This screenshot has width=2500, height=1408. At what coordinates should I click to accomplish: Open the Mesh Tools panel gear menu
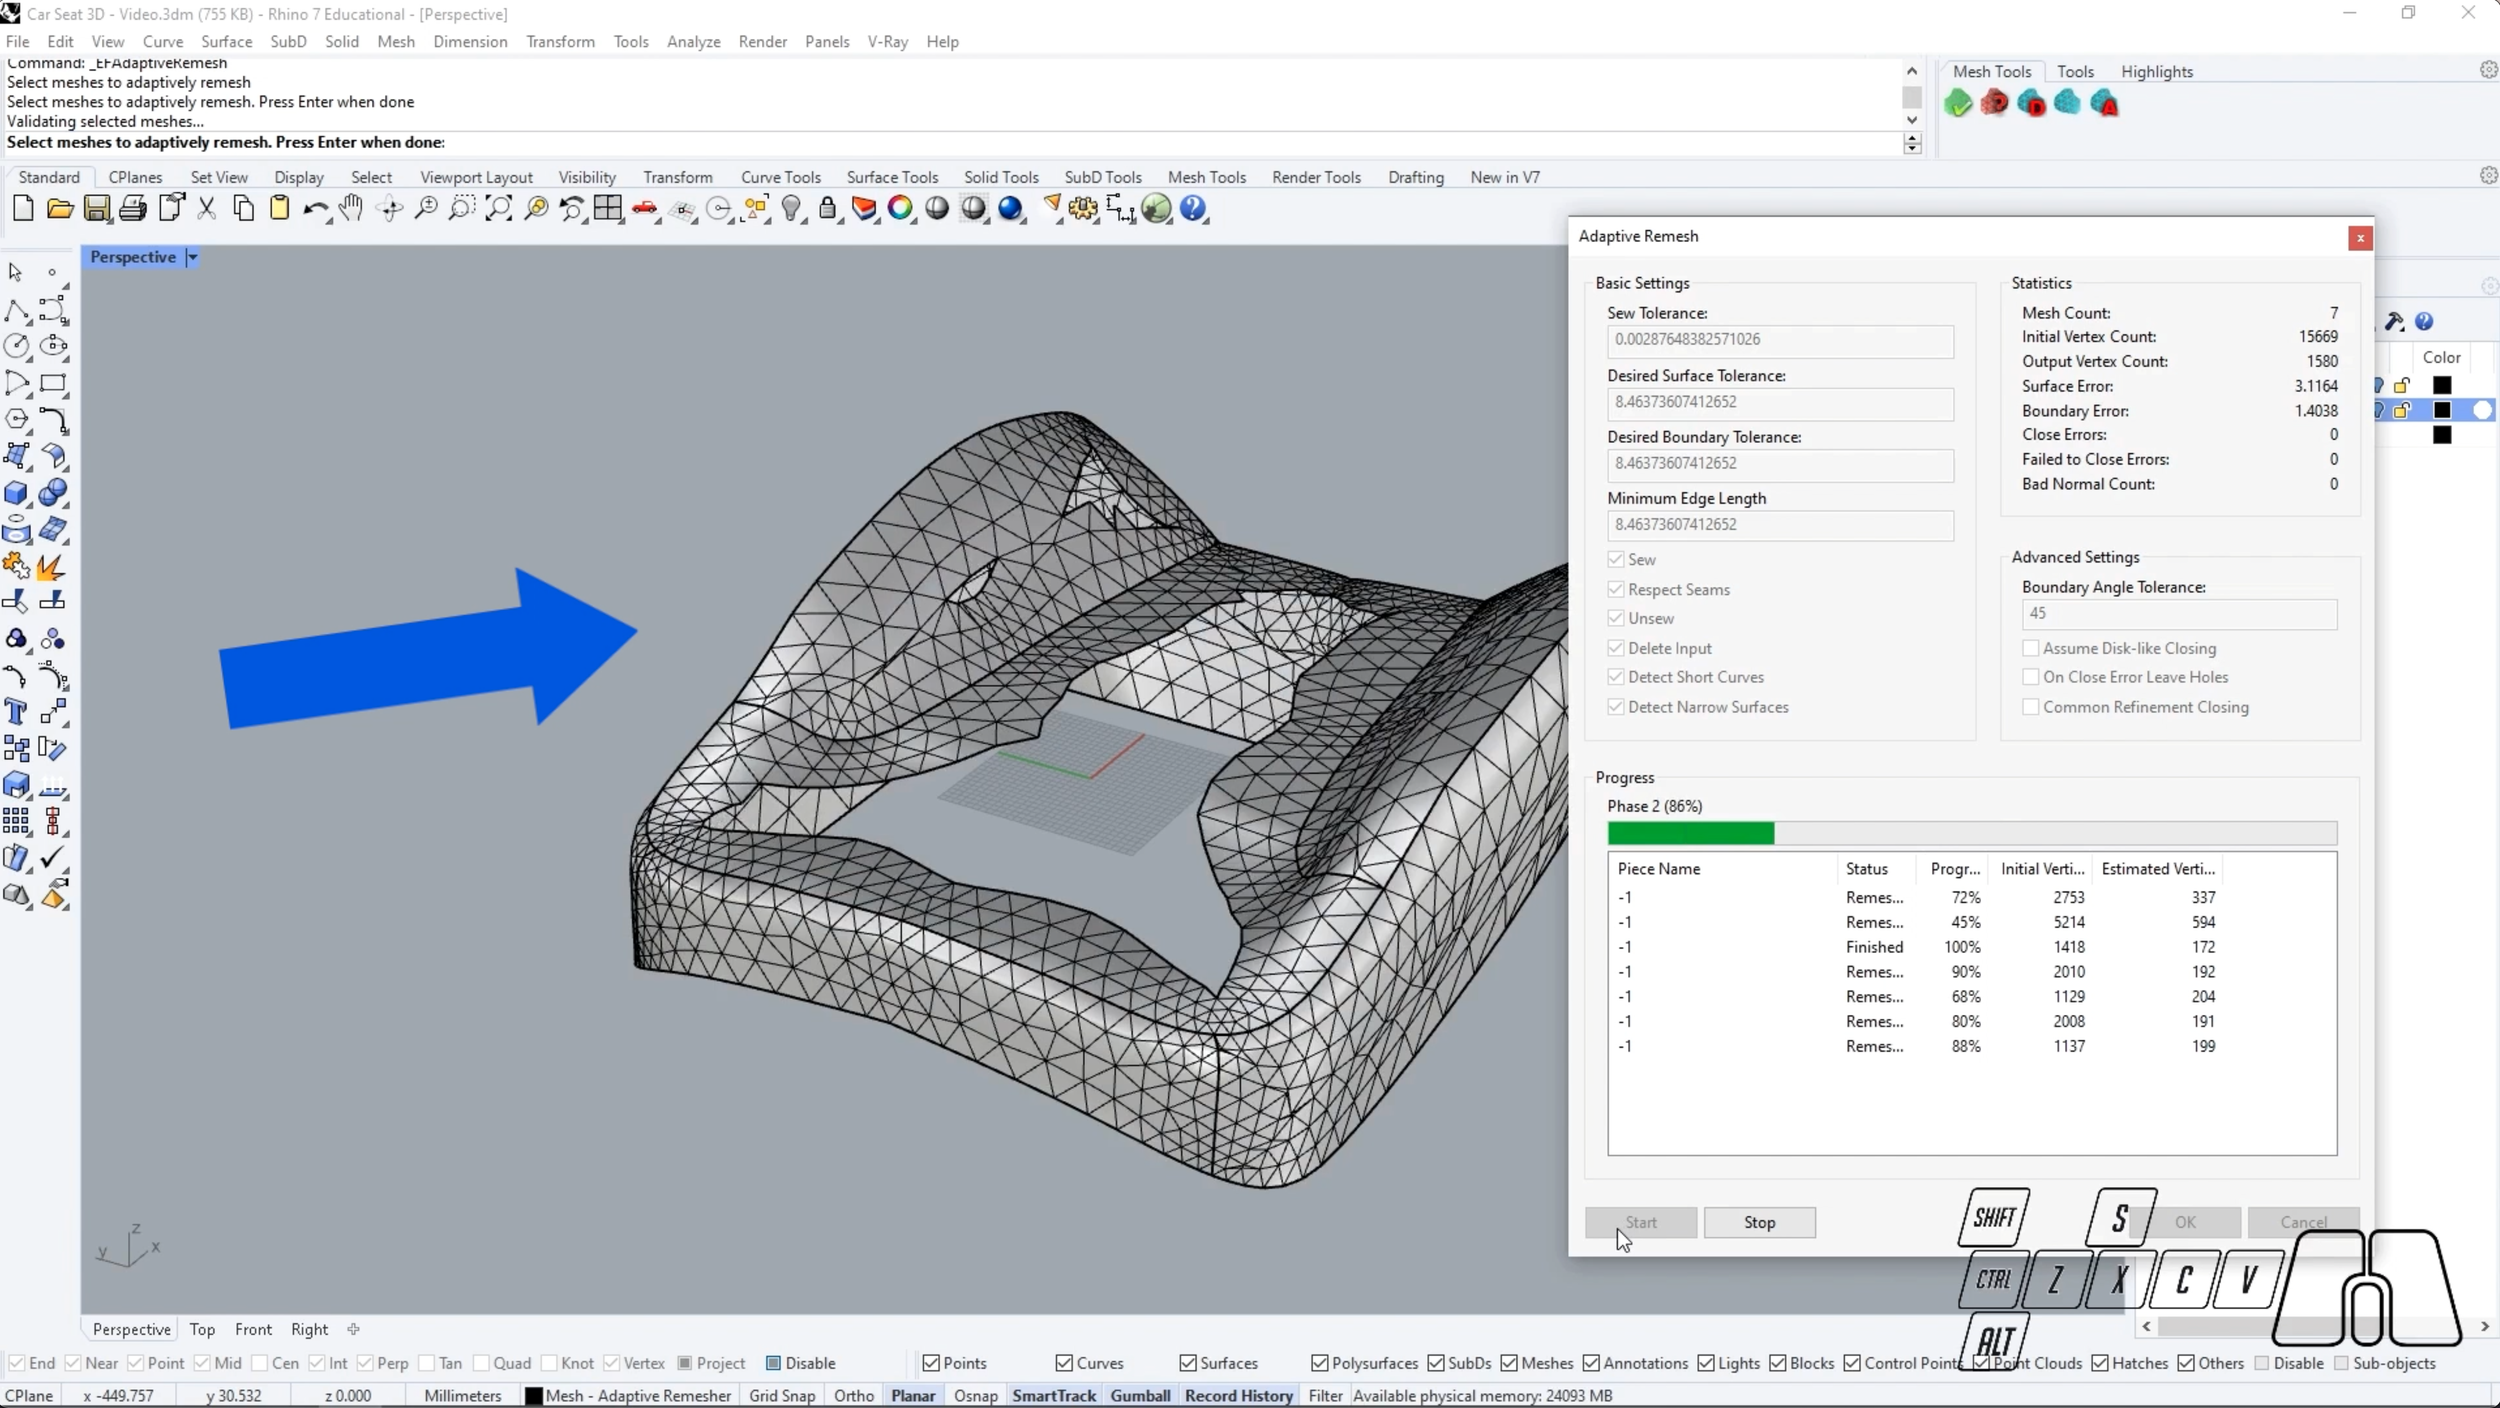point(2489,70)
